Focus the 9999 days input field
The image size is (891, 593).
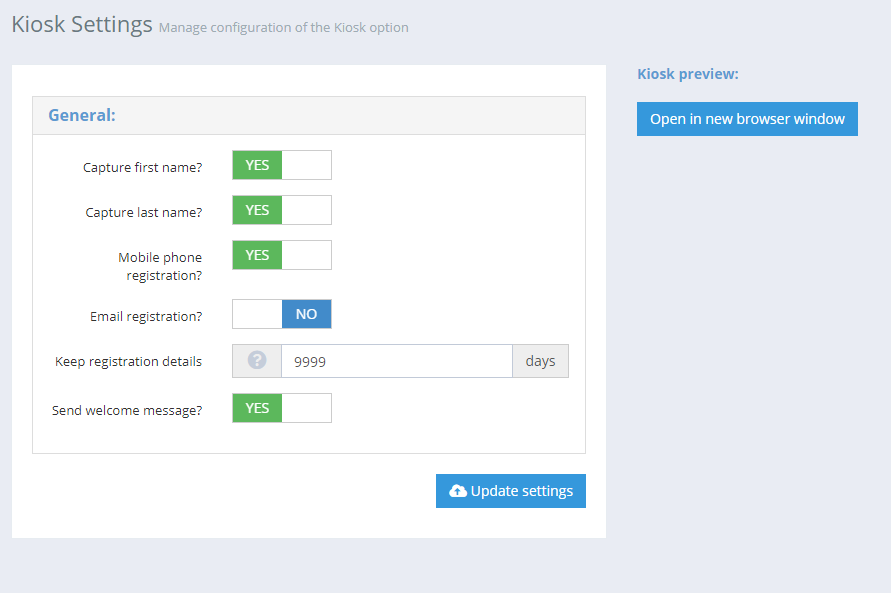coord(397,361)
